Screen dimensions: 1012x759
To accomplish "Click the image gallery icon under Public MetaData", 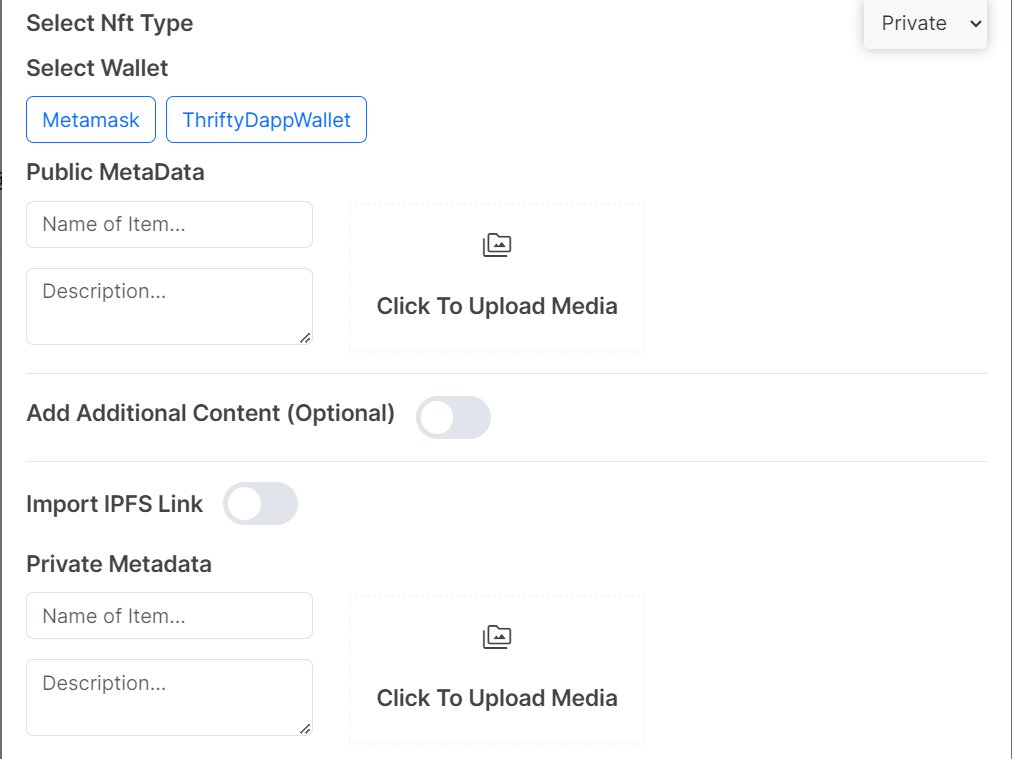I will coord(497,245).
